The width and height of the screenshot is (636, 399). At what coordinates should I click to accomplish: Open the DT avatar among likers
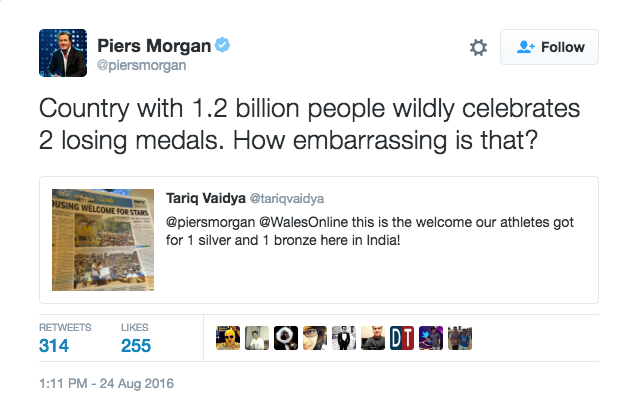(x=402, y=338)
